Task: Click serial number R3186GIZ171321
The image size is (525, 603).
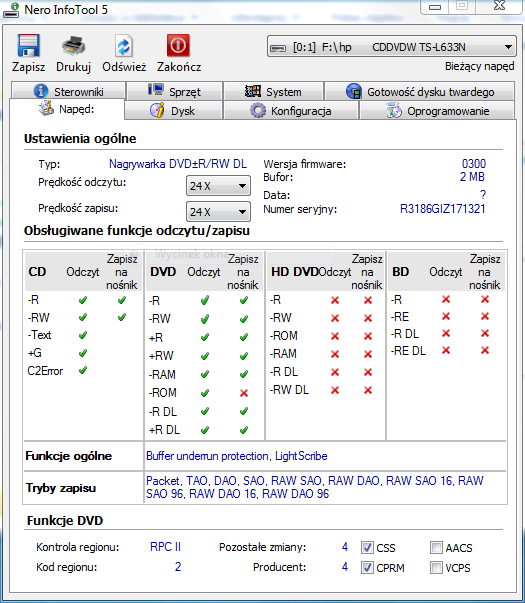Action: [442, 209]
